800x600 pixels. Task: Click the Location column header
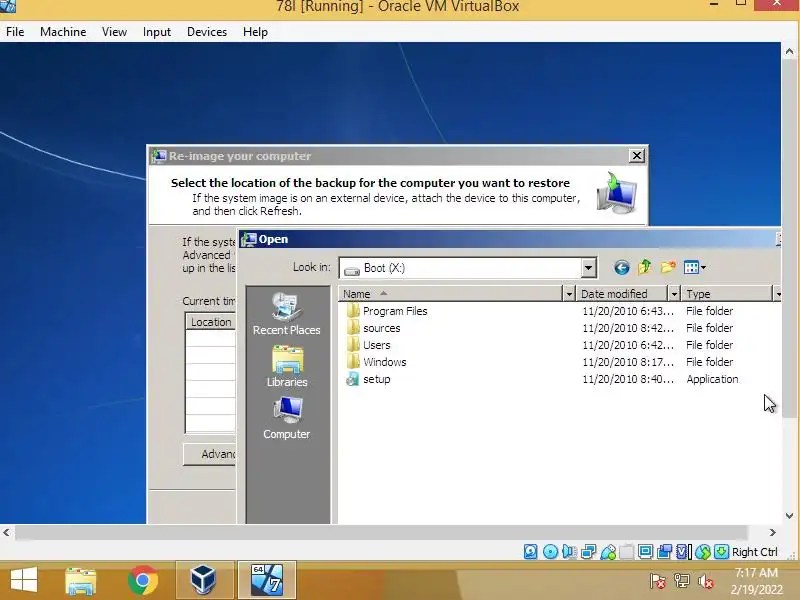pyautogui.click(x=211, y=322)
